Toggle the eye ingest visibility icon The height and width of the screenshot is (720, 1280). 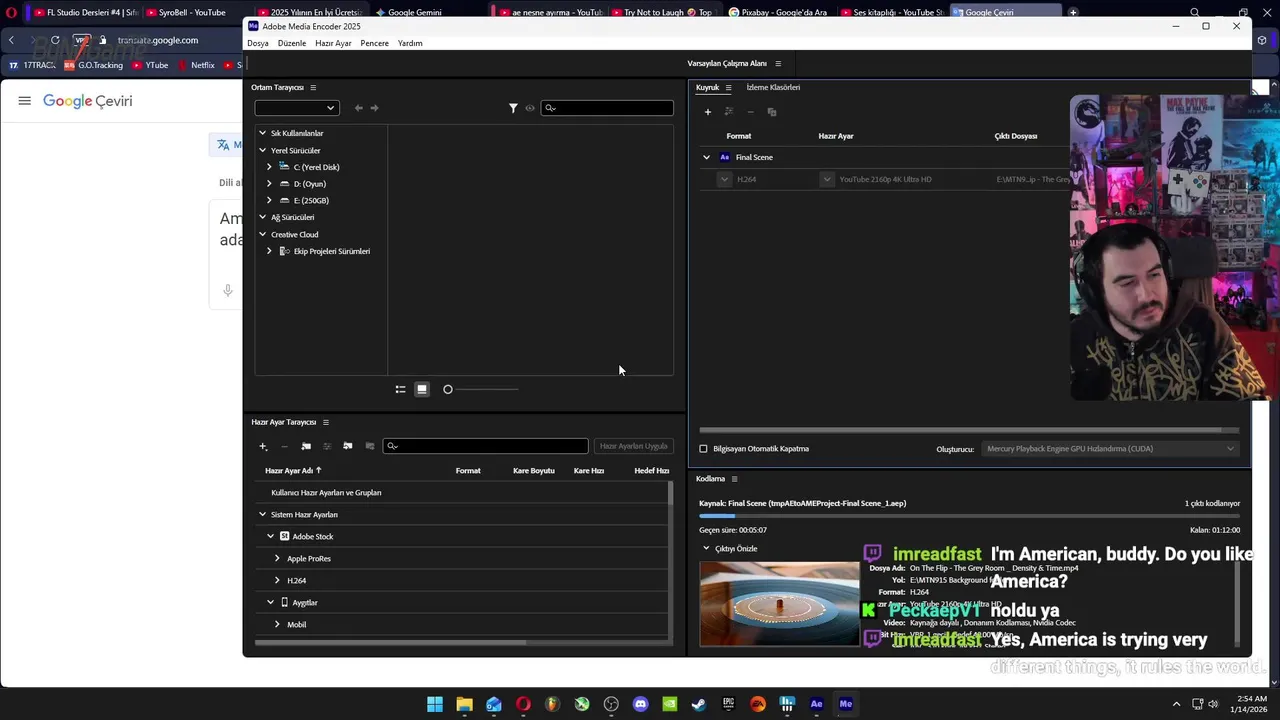(x=530, y=108)
